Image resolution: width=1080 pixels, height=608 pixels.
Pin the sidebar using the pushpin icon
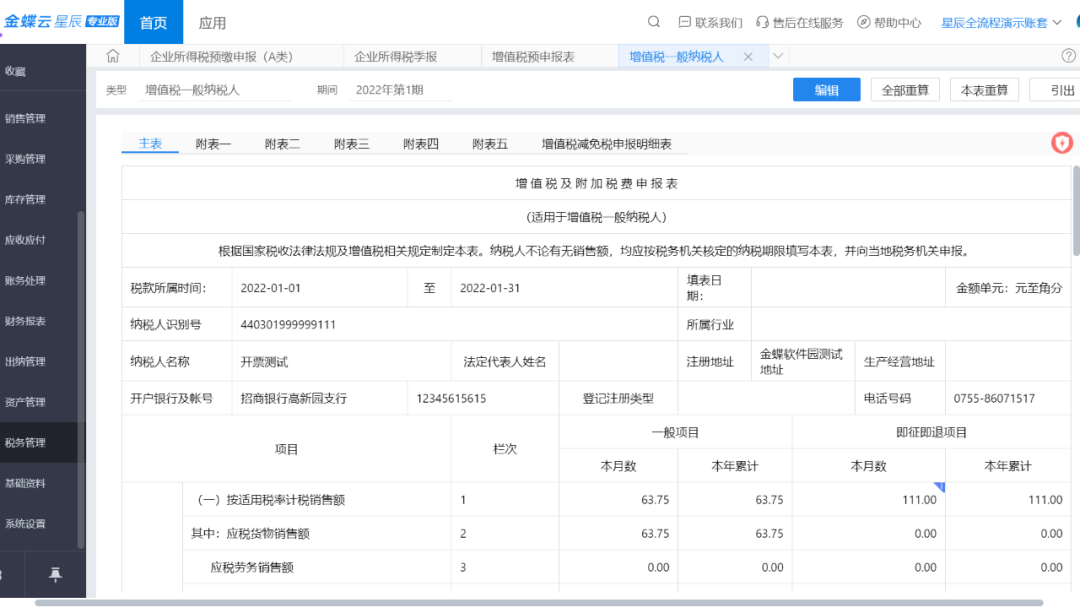[x=55, y=573]
